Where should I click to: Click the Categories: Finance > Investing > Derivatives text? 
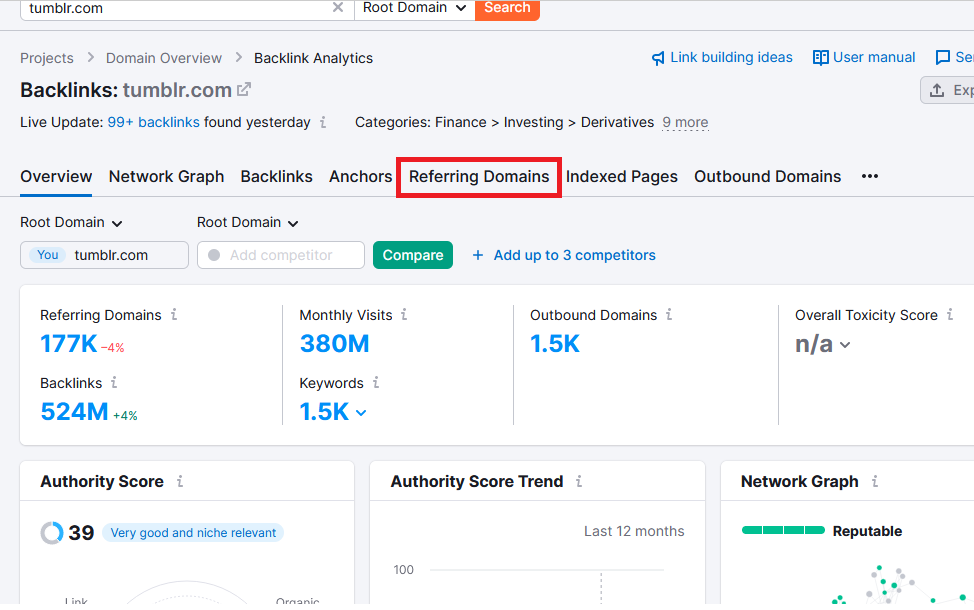[504, 122]
